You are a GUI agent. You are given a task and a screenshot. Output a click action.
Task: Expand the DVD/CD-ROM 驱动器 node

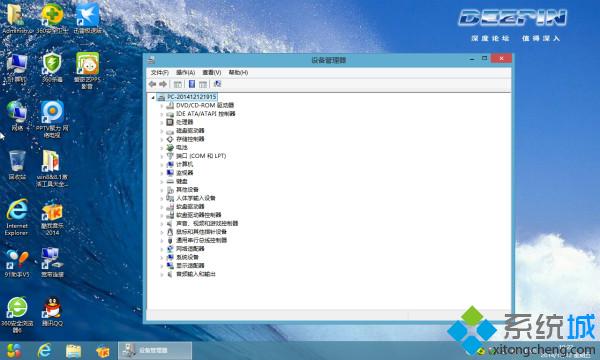161,106
